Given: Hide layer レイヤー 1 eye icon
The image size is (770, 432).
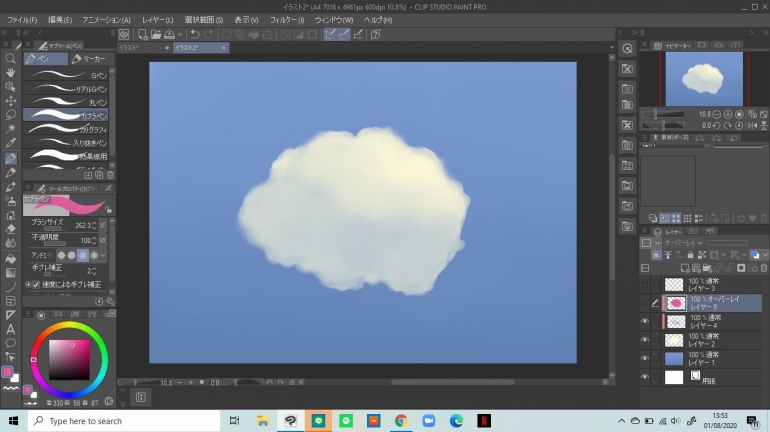Looking at the screenshot, I should pos(645,358).
